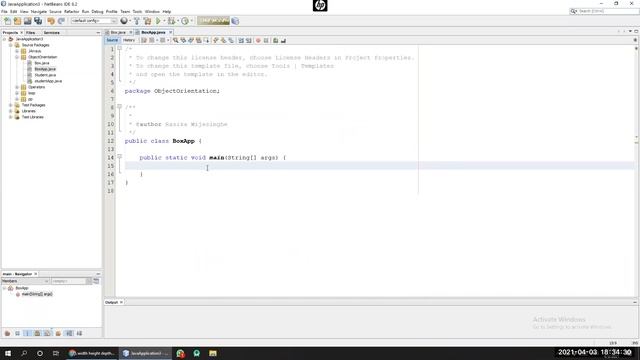Viewport: 640px width, 360px height.
Task: Open Student.java in the project tree
Action: (45, 75)
